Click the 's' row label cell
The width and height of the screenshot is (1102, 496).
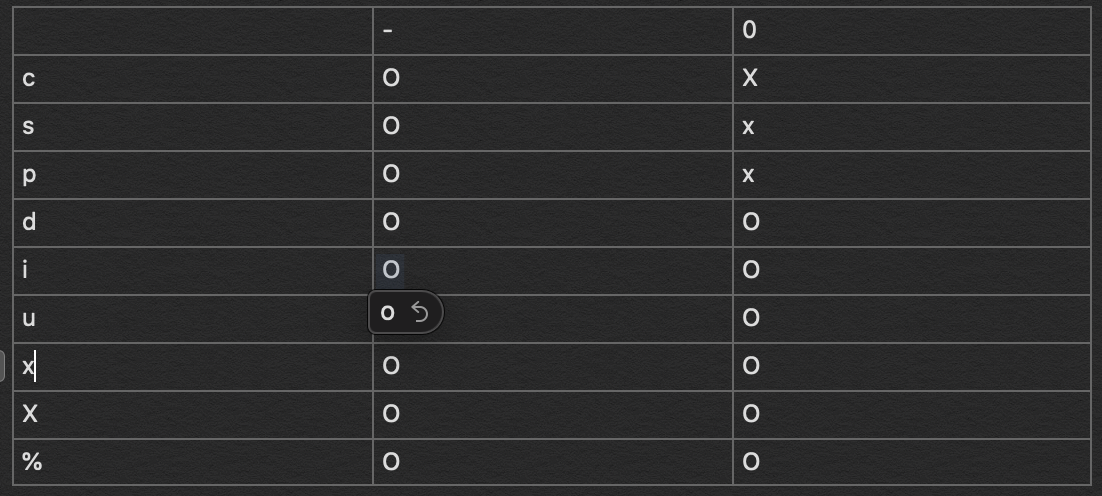pyautogui.click(x=193, y=127)
